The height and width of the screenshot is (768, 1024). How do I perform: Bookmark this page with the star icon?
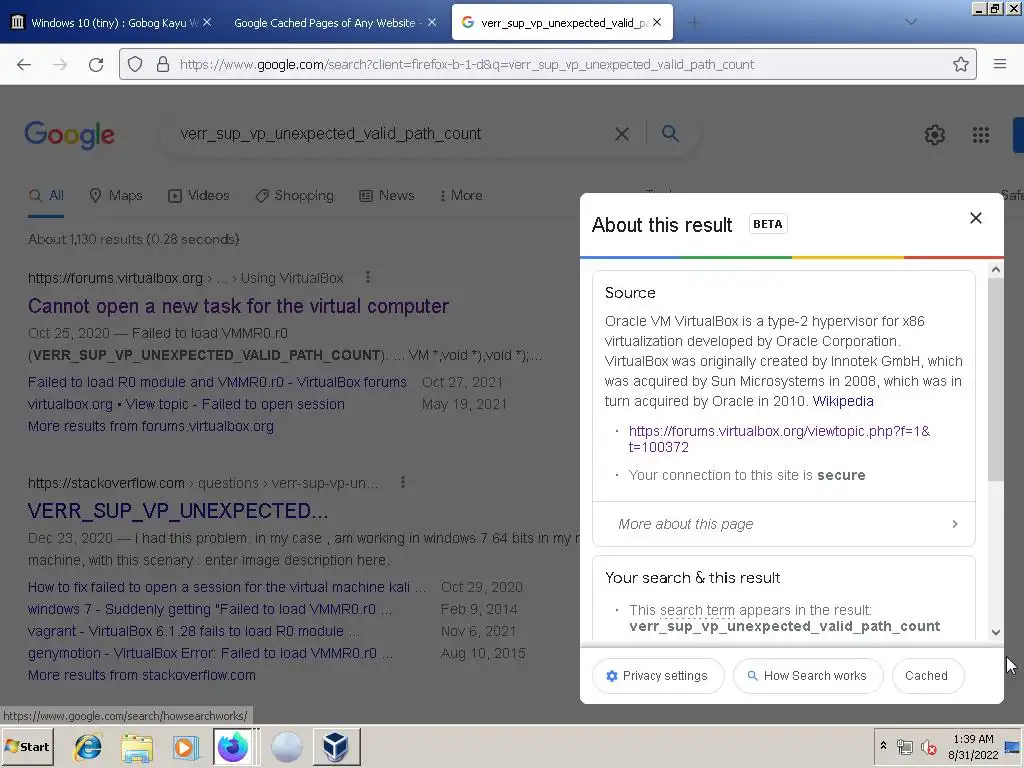[961, 64]
